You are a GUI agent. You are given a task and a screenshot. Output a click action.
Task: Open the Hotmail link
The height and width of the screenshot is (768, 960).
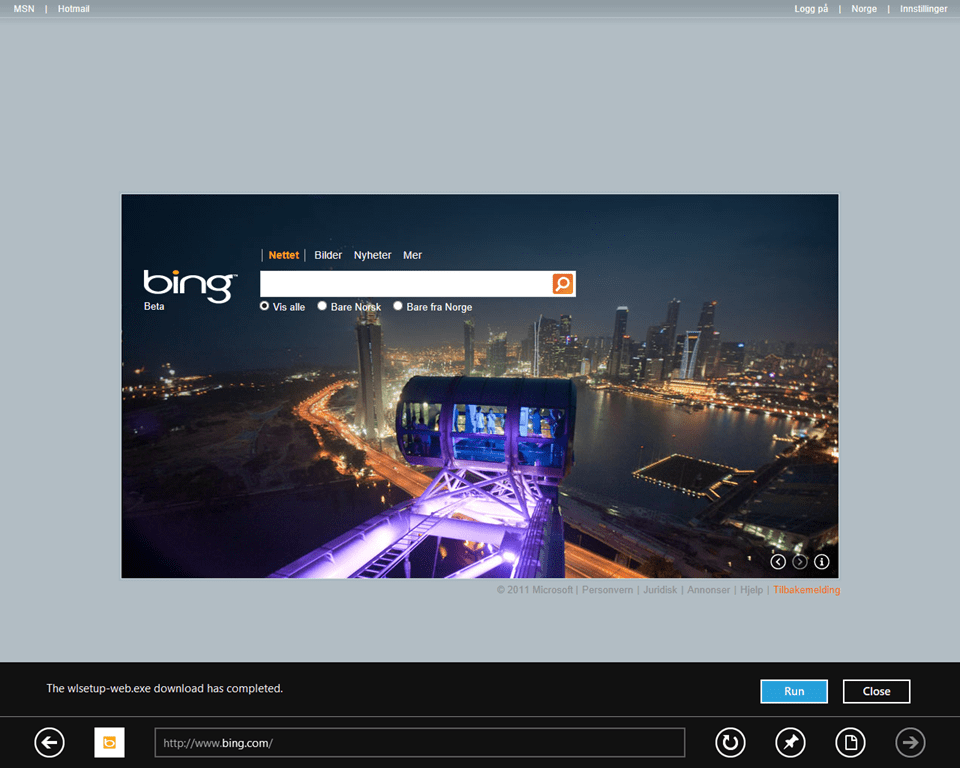[x=73, y=9]
